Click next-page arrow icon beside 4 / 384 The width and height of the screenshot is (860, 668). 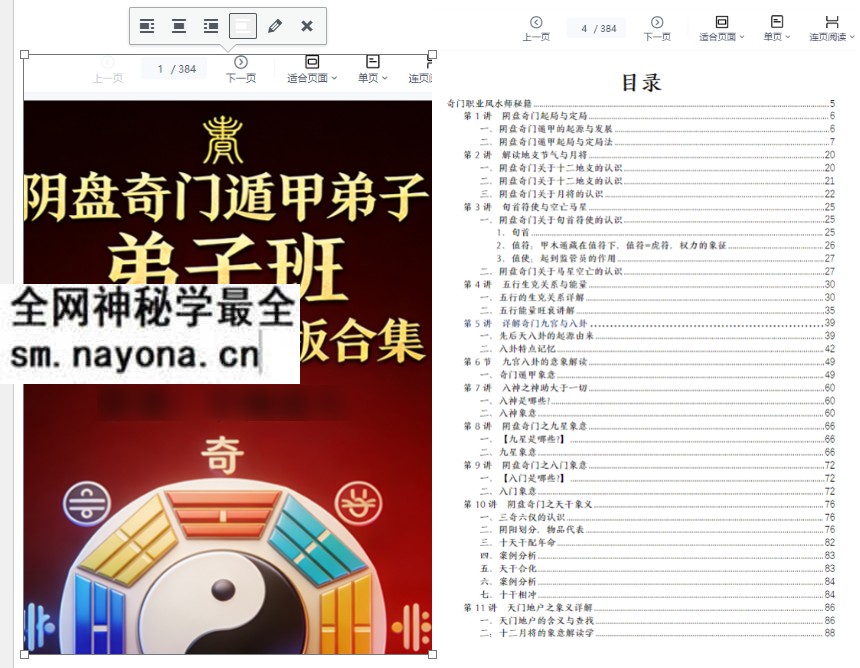pyautogui.click(x=657, y=22)
